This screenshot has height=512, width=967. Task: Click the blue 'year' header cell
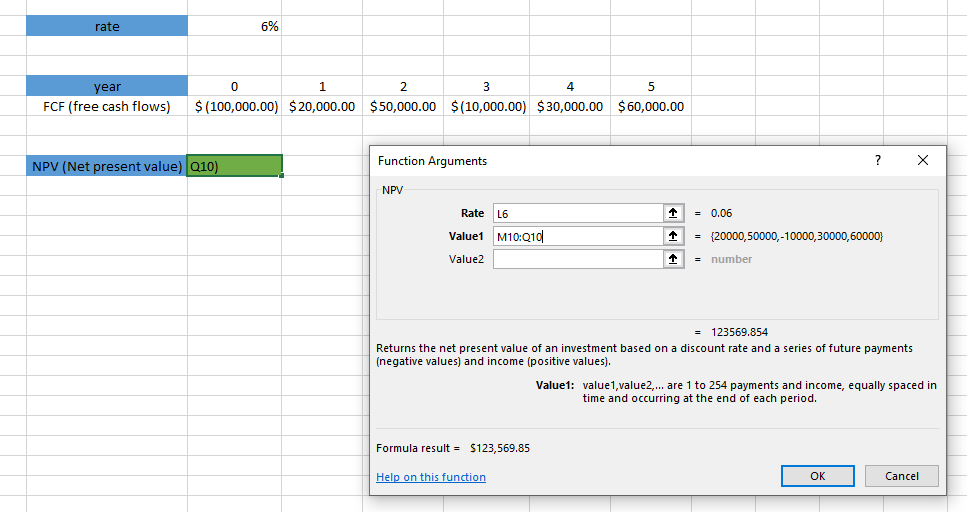coord(107,86)
